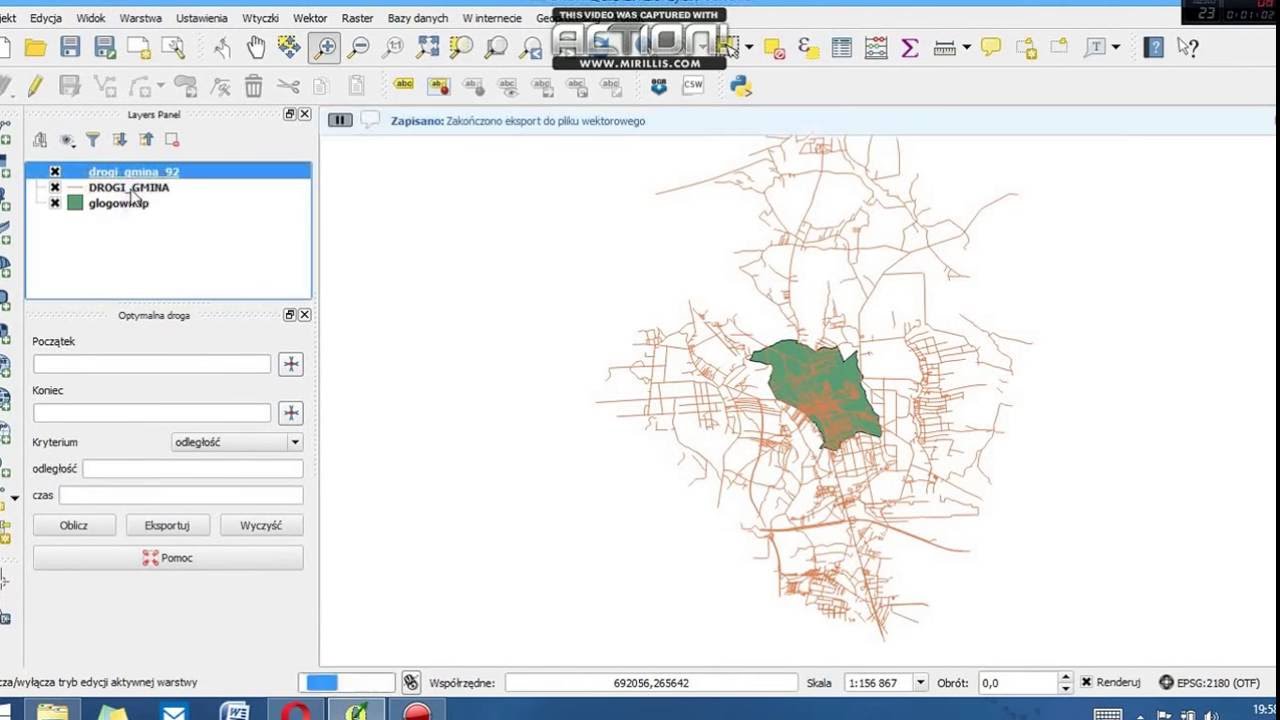Open the Warstwa menu
This screenshot has width=1280, height=720.
tap(140, 18)
